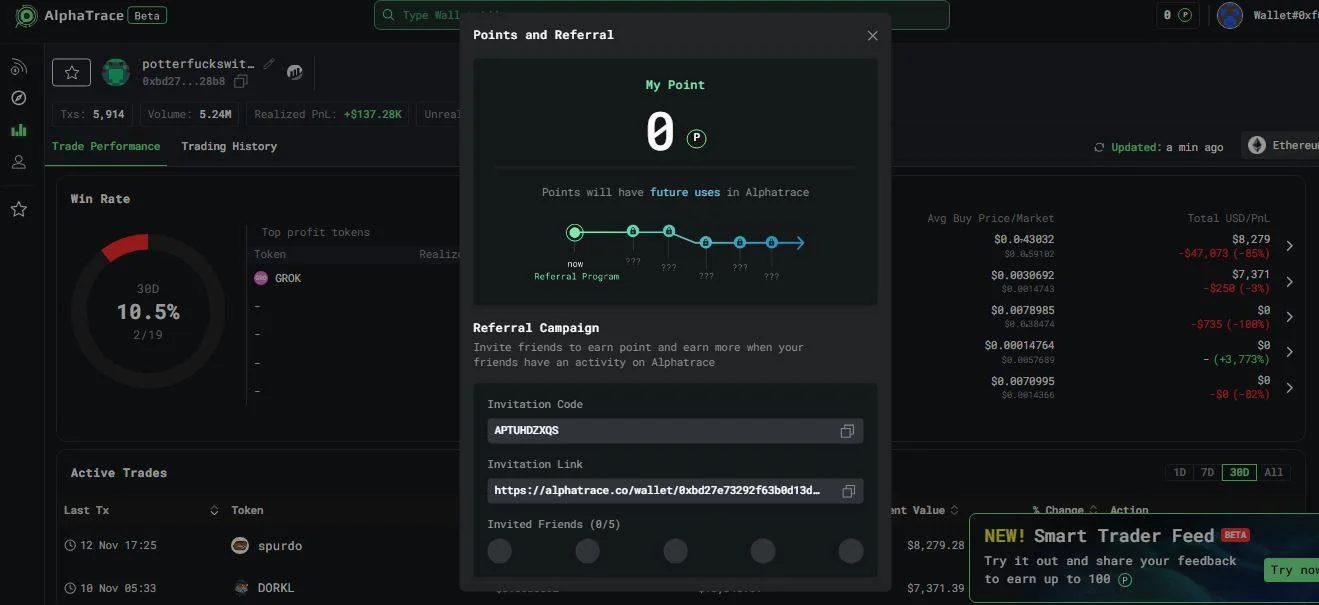The width and height of the screenshot is (1319, 605).
Task: Click the chart badge next to wallet name
Action: coord(295,72)
